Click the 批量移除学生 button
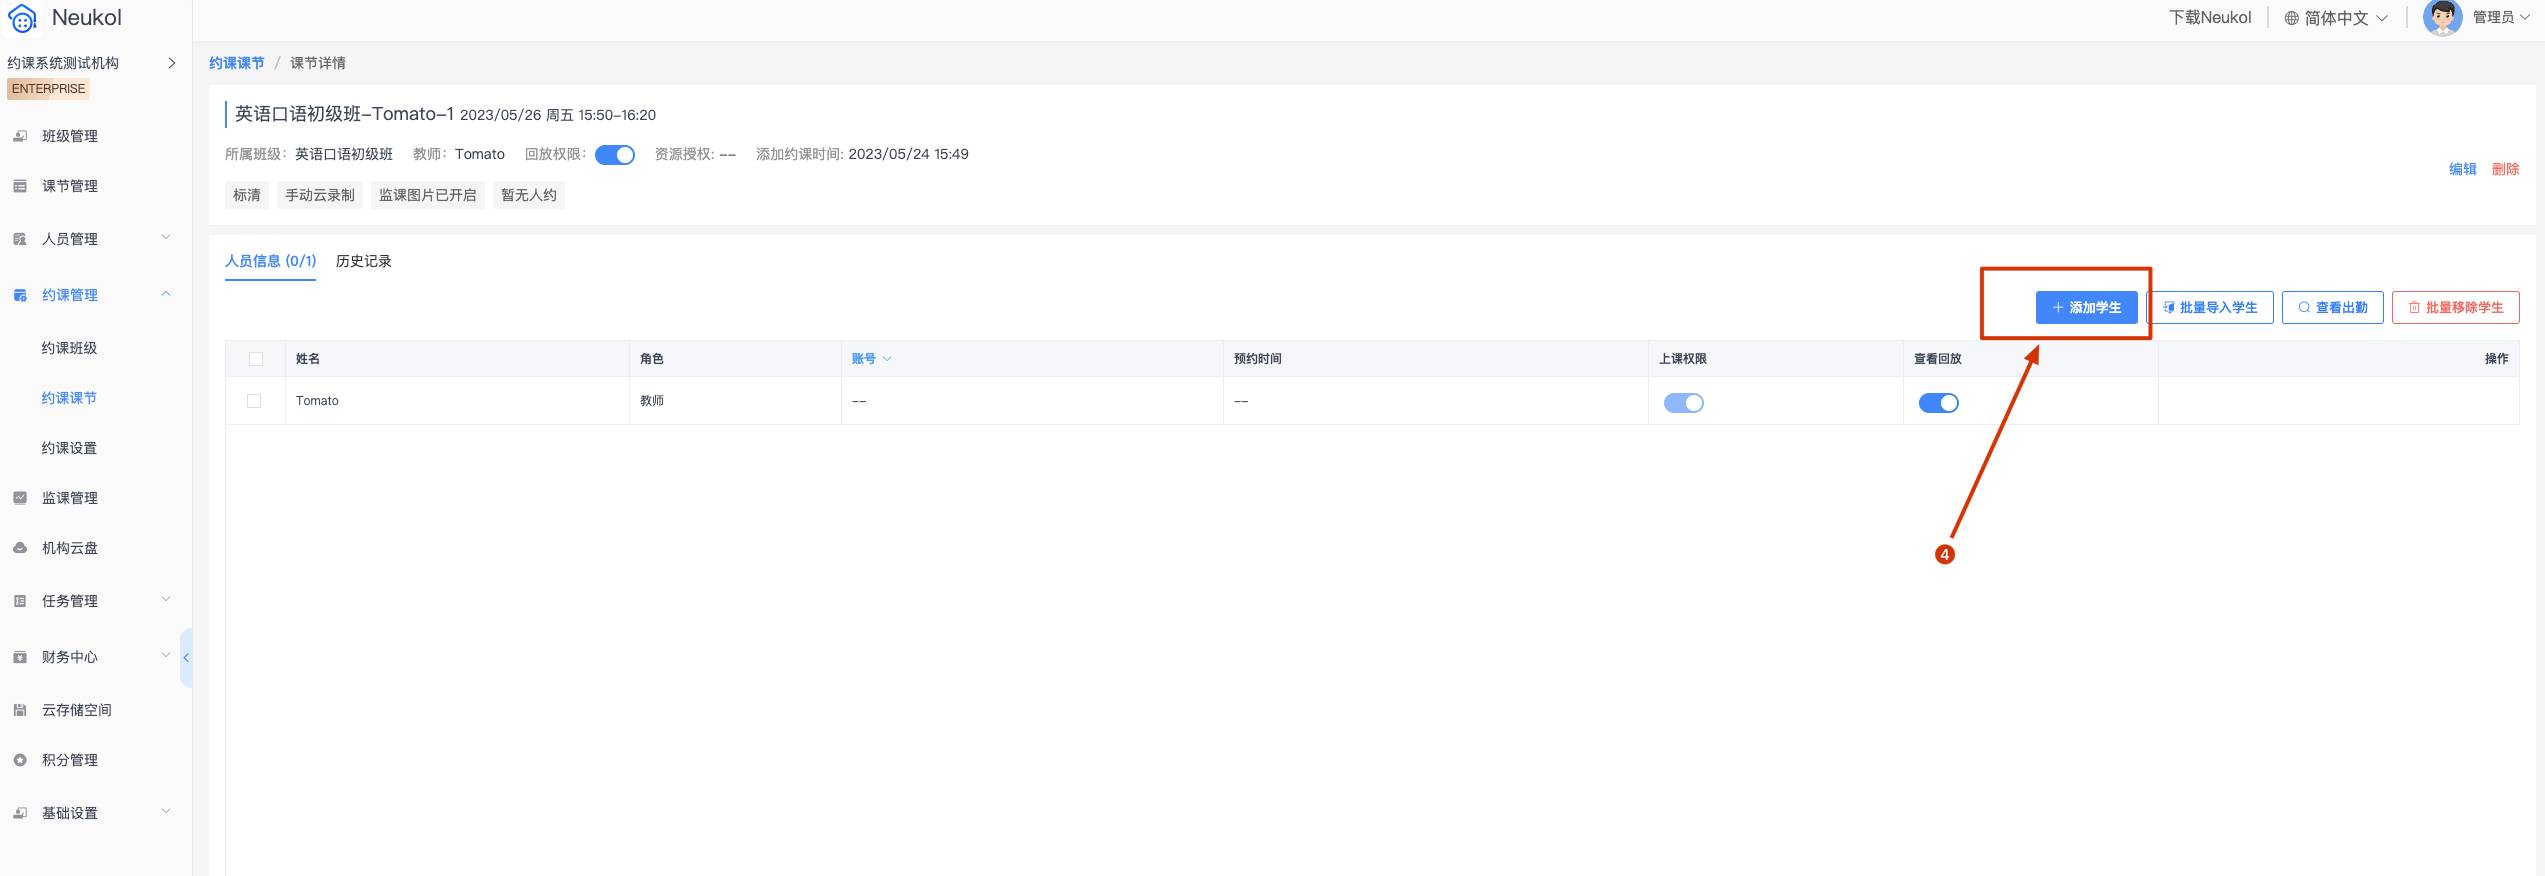Screen dimensions: 2545x876 (x=2455, y=308)
